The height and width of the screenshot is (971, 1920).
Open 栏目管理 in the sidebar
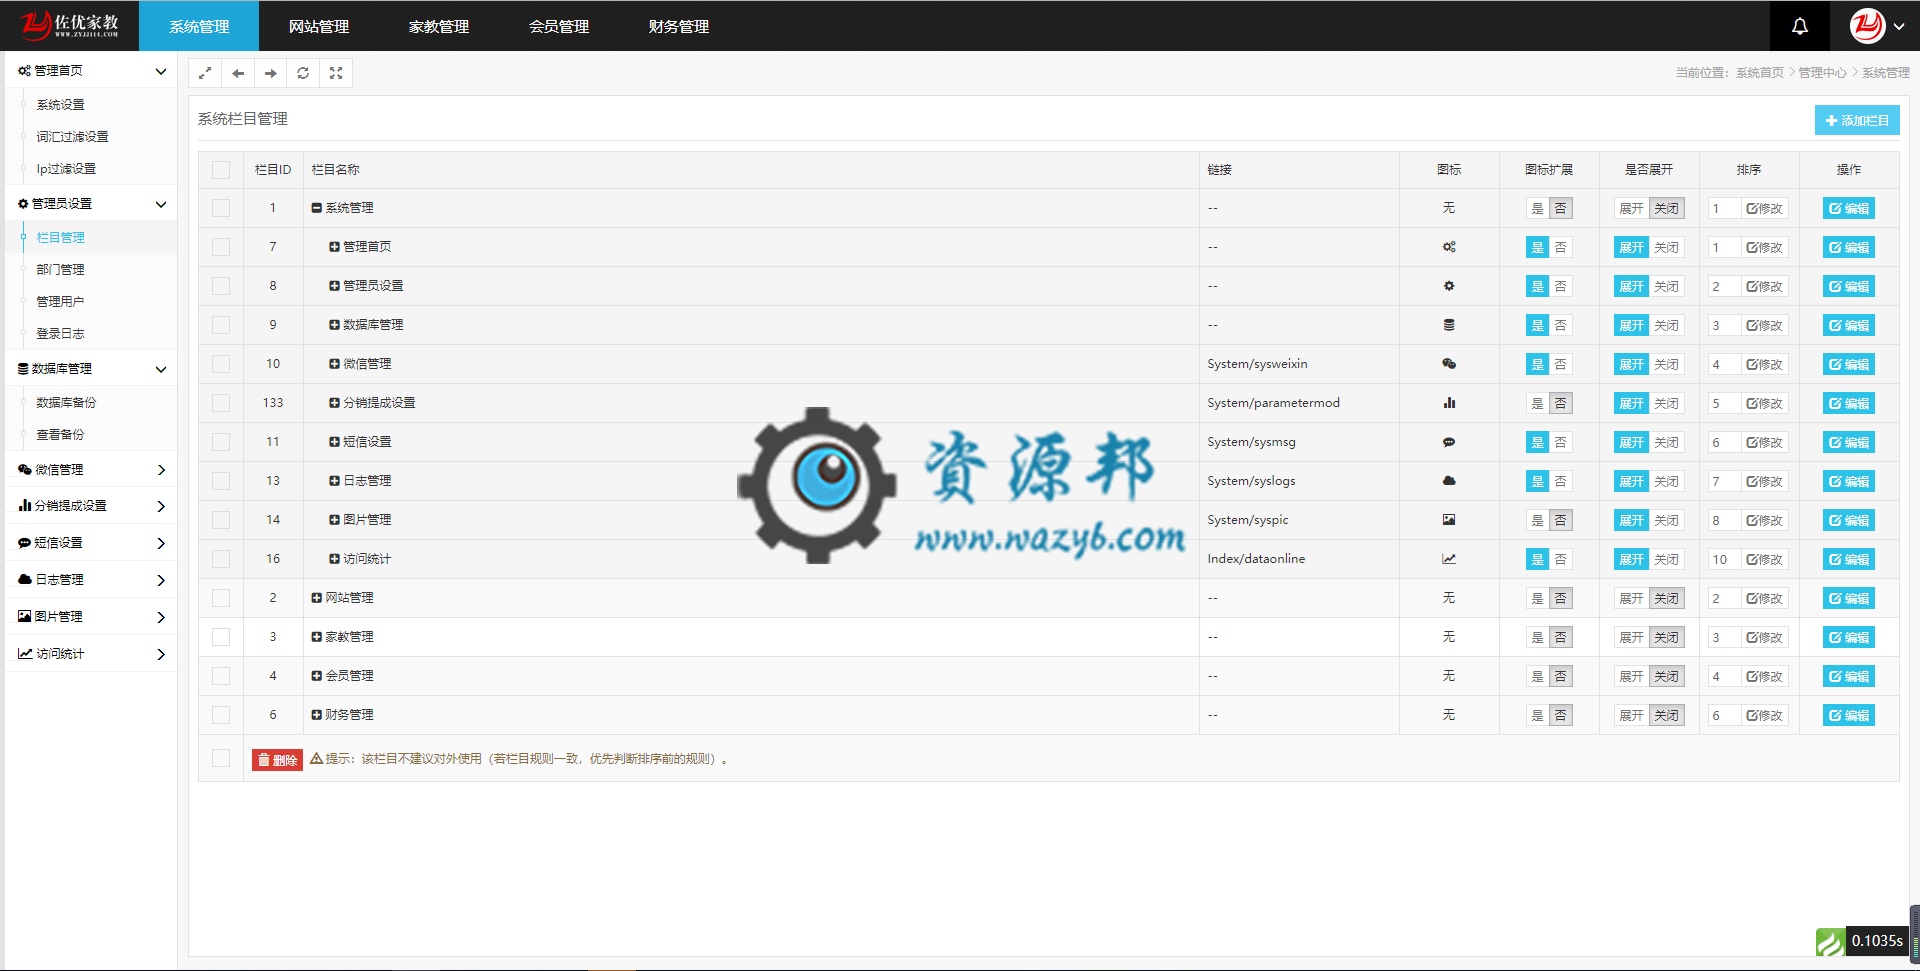[61, 238]
